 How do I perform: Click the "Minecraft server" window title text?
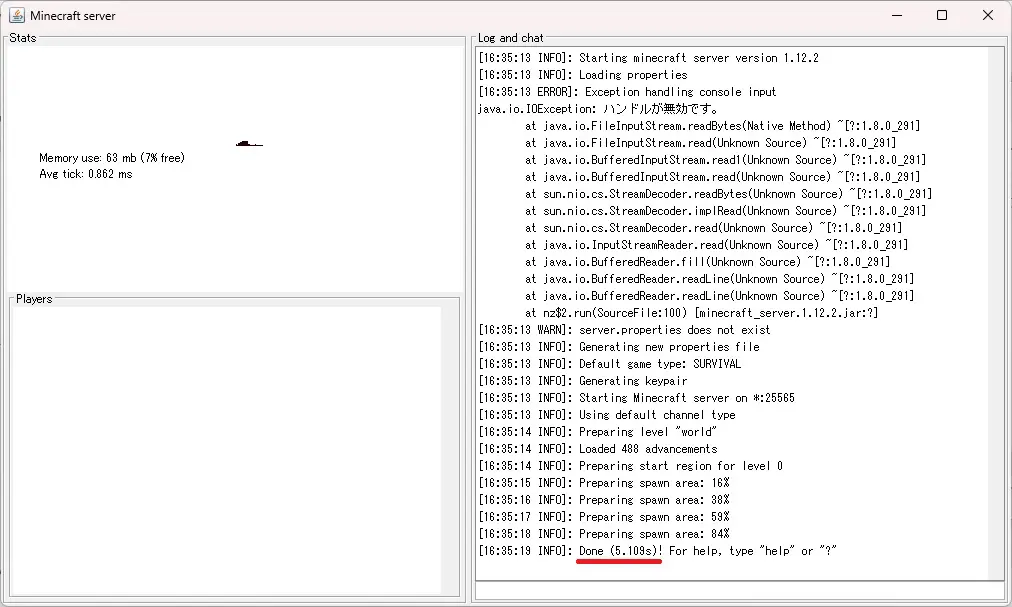(72, 16)
